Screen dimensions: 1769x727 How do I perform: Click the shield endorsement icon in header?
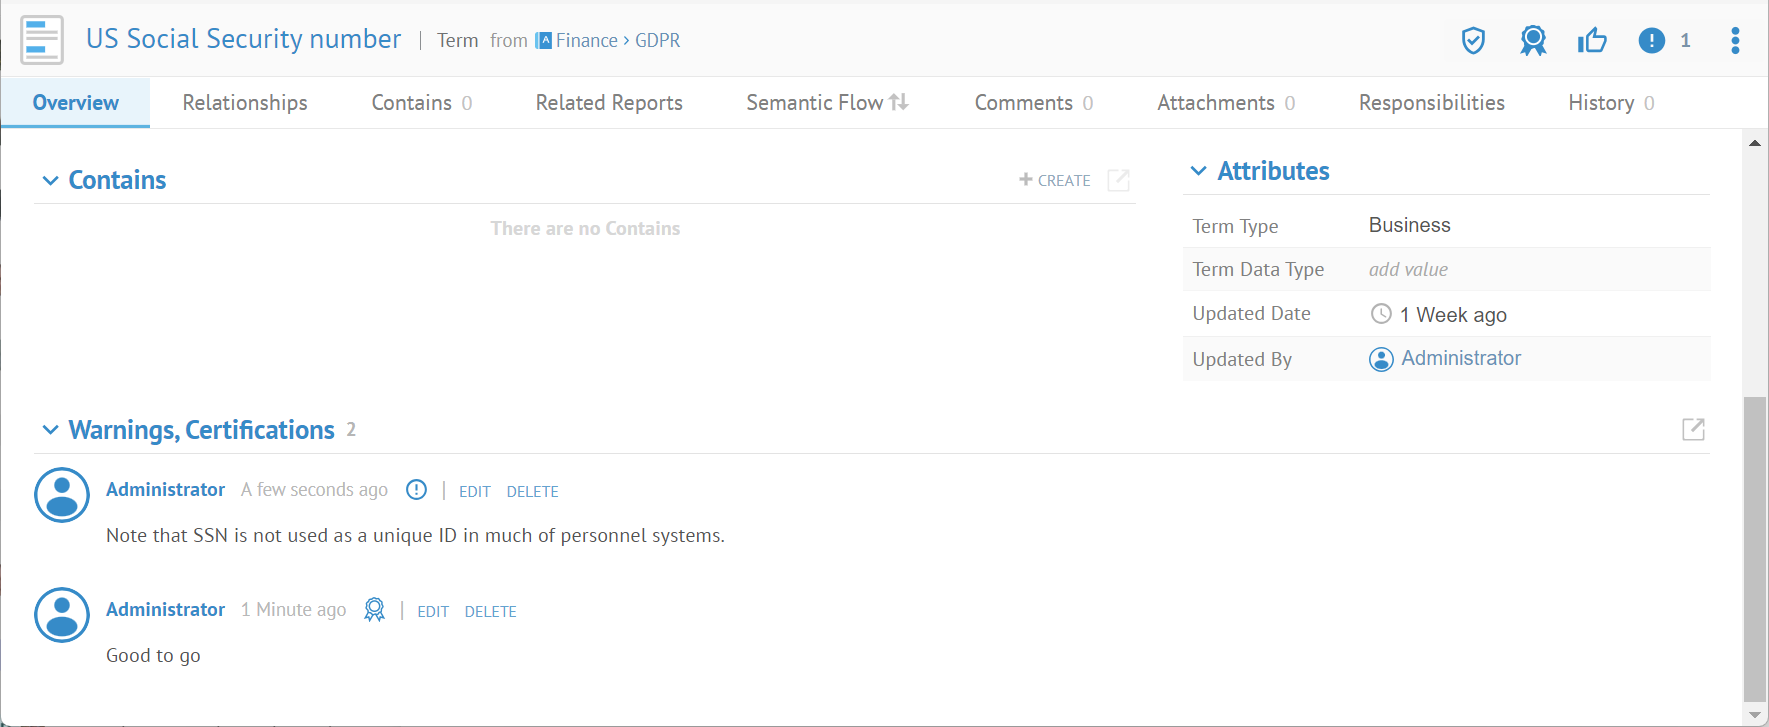tap(1473, 41)
